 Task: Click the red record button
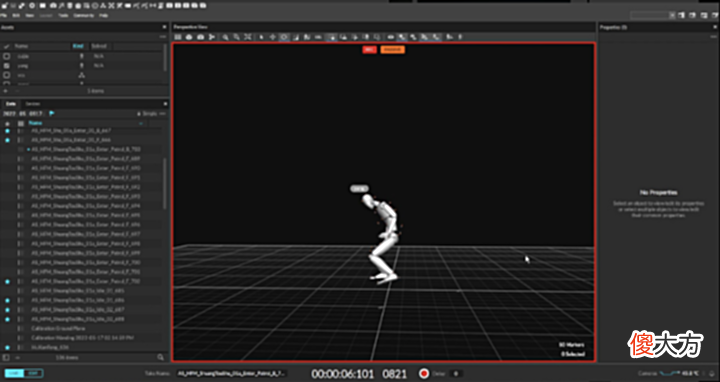tap(424, 373)
